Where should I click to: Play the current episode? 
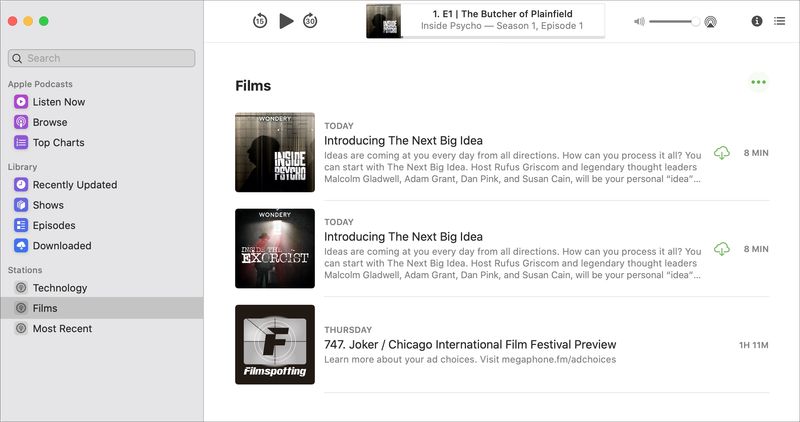[286, 21]
